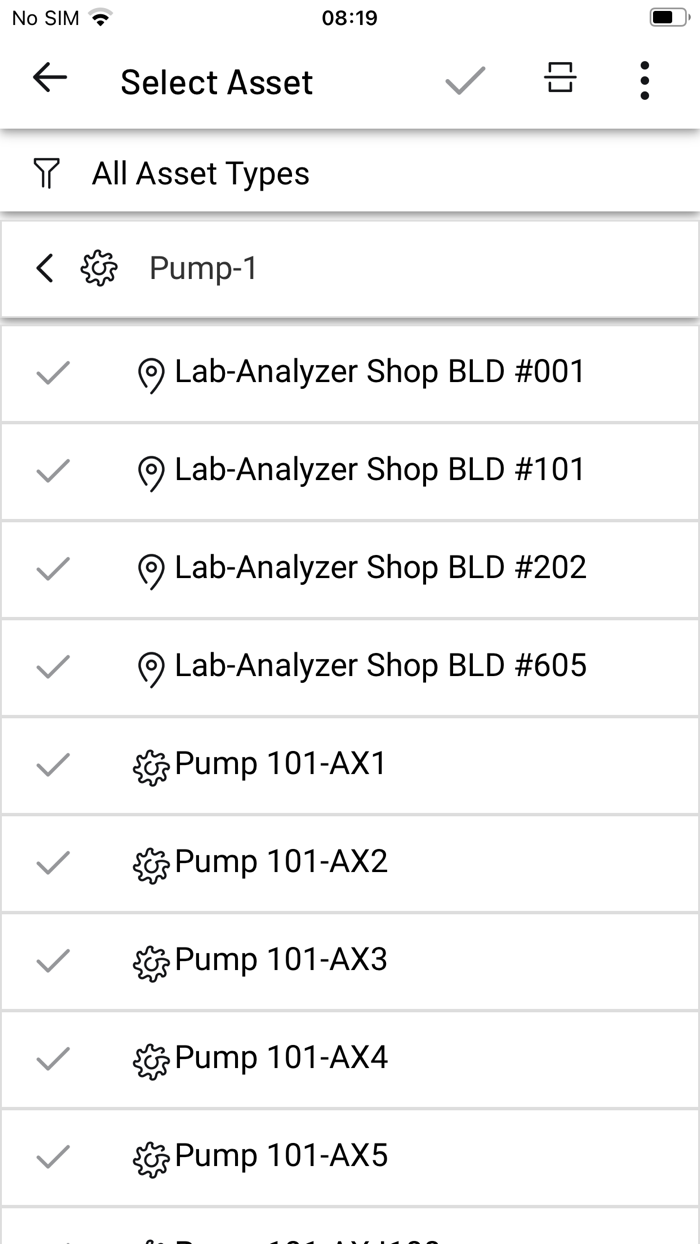The image size is (700, 1244).
Task: Tap the Select Asset page title
Action: 217,82
